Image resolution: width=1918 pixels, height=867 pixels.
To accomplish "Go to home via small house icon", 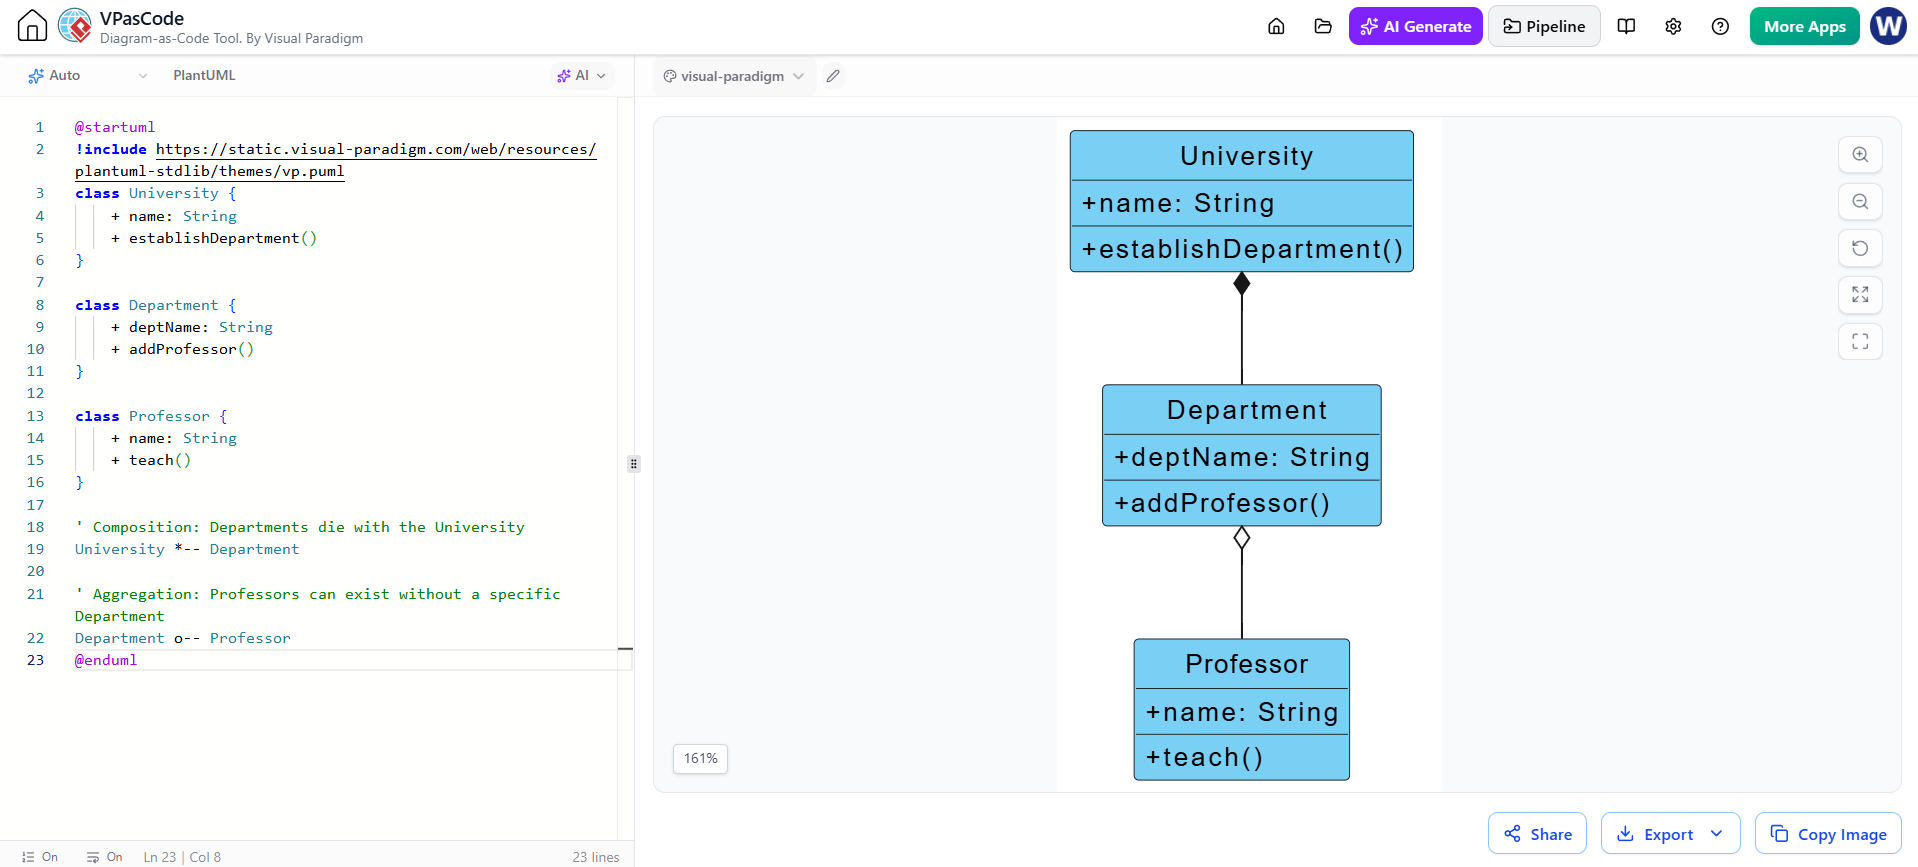I will (x=1276, y=26).
